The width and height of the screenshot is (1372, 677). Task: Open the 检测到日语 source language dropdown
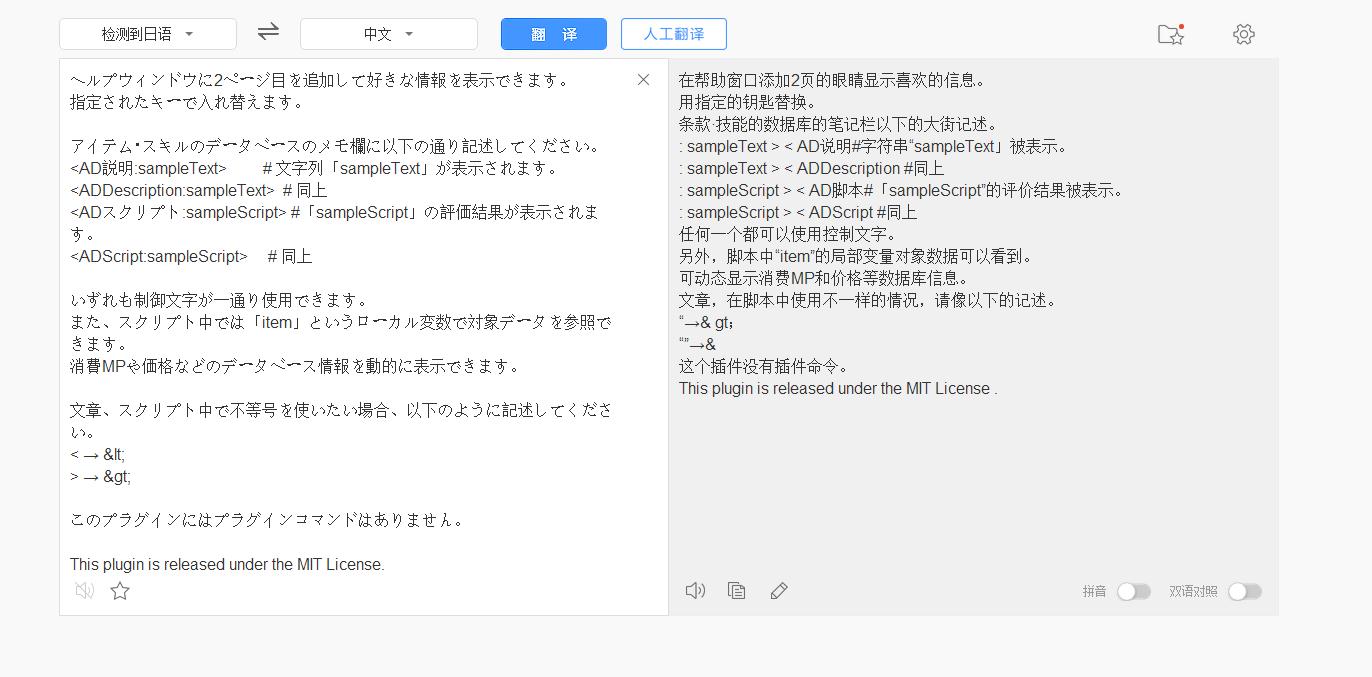click(x=148, y=34)
